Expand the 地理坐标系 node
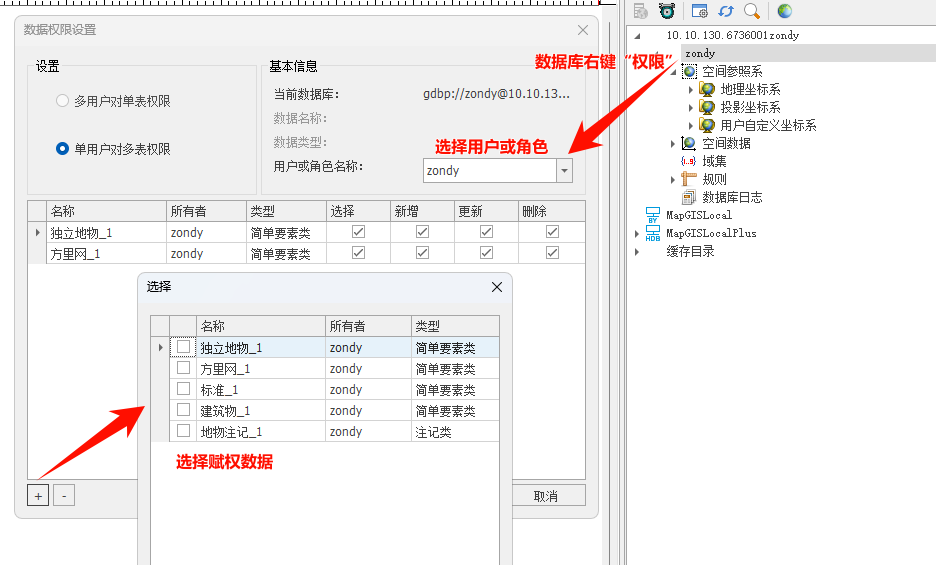The height and width of the screenshot is (565, 936). pyautogui.click(x=691, y=90)
